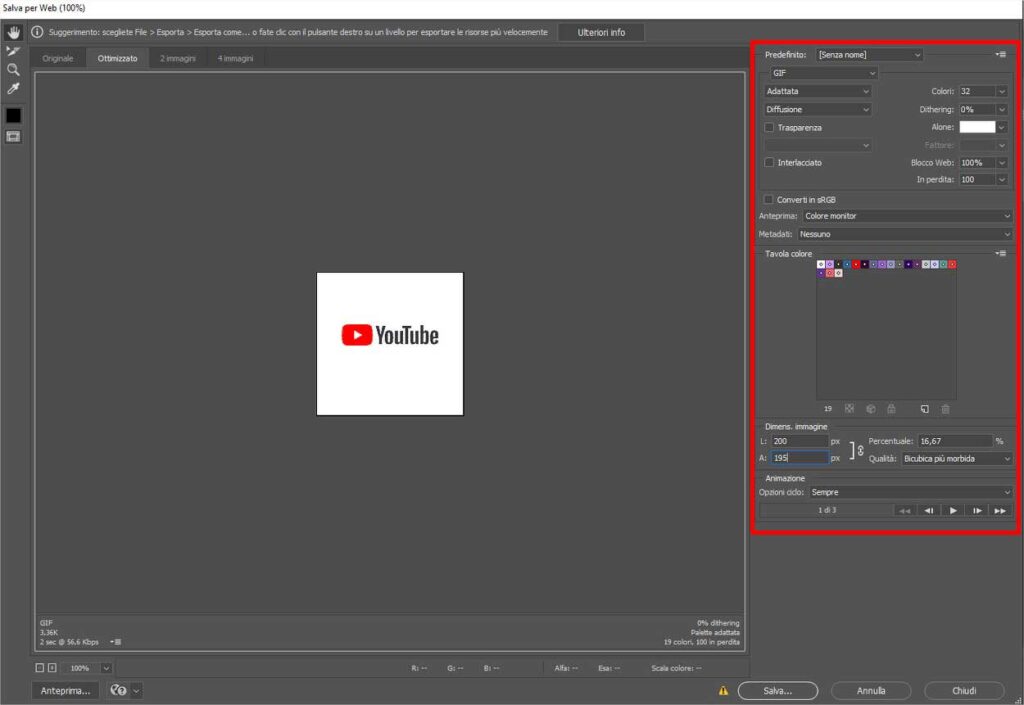Open the Qualità dropdown showing Bicubica più morbida
1024x705 pixels.
[x=957, y=458]
